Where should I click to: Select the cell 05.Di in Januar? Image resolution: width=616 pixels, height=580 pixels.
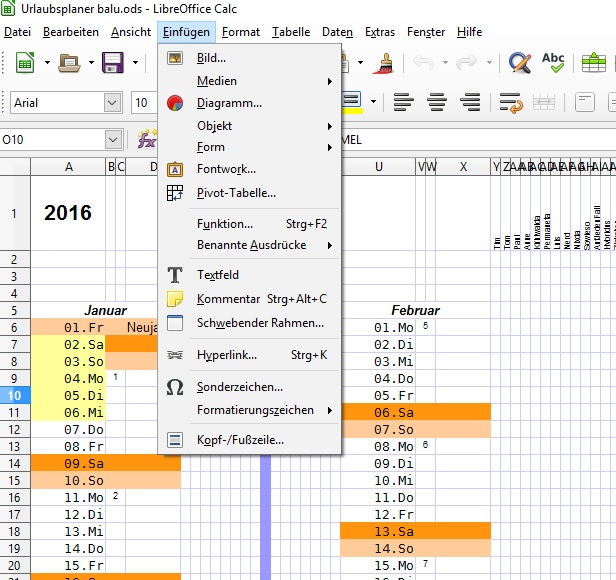pos(68,395)
